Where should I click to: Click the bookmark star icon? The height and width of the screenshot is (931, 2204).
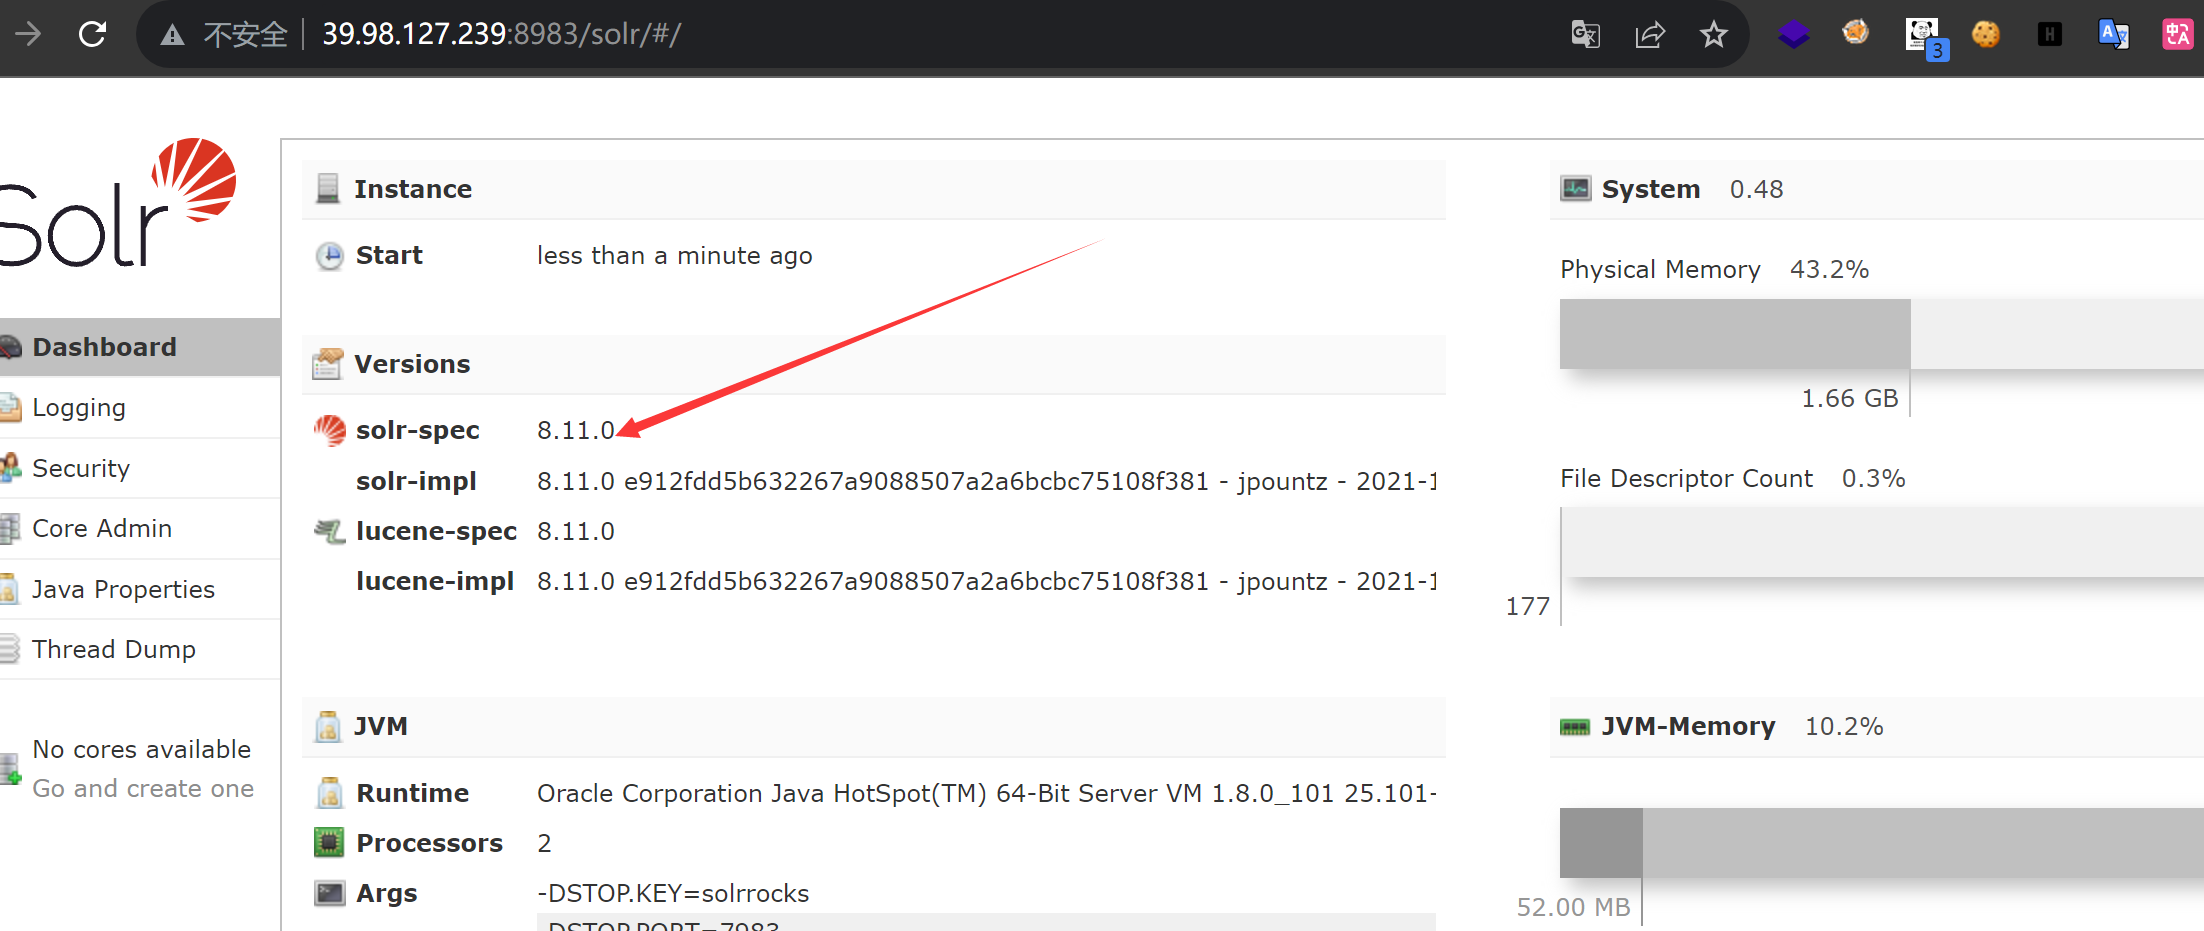click(x=1713, y=35)
